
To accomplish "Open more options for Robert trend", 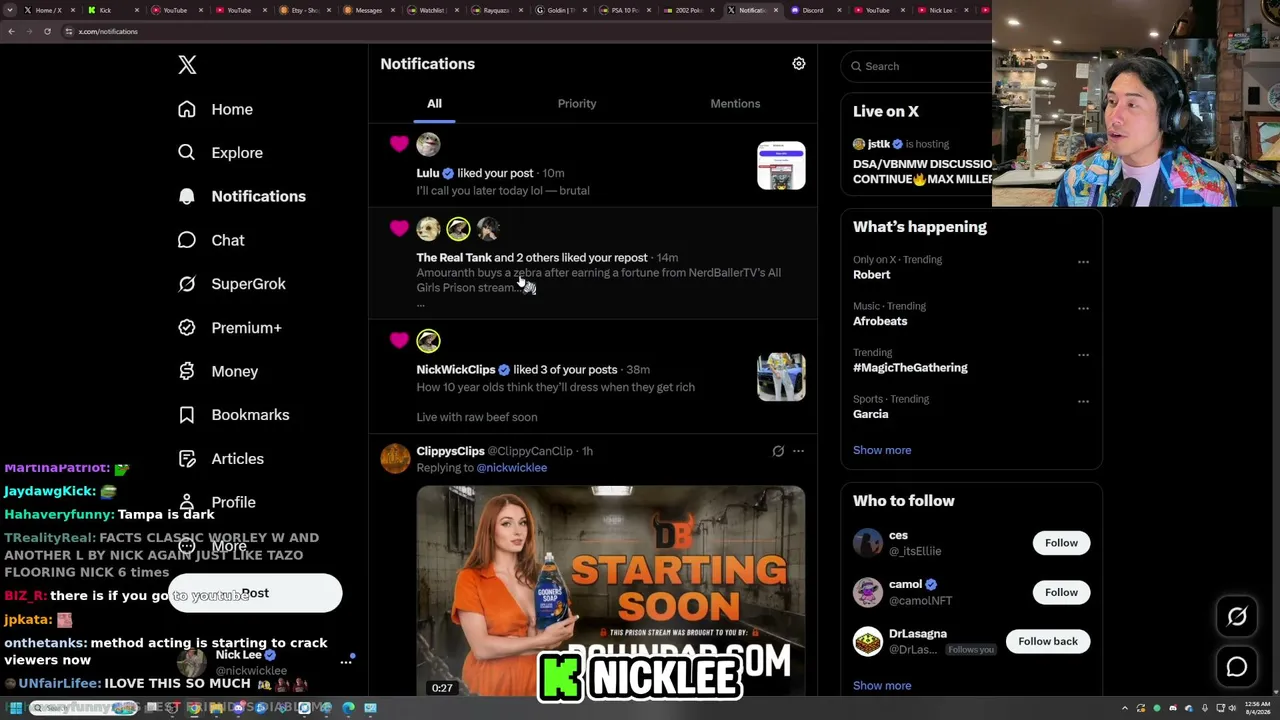I will tap(1083, 262).
